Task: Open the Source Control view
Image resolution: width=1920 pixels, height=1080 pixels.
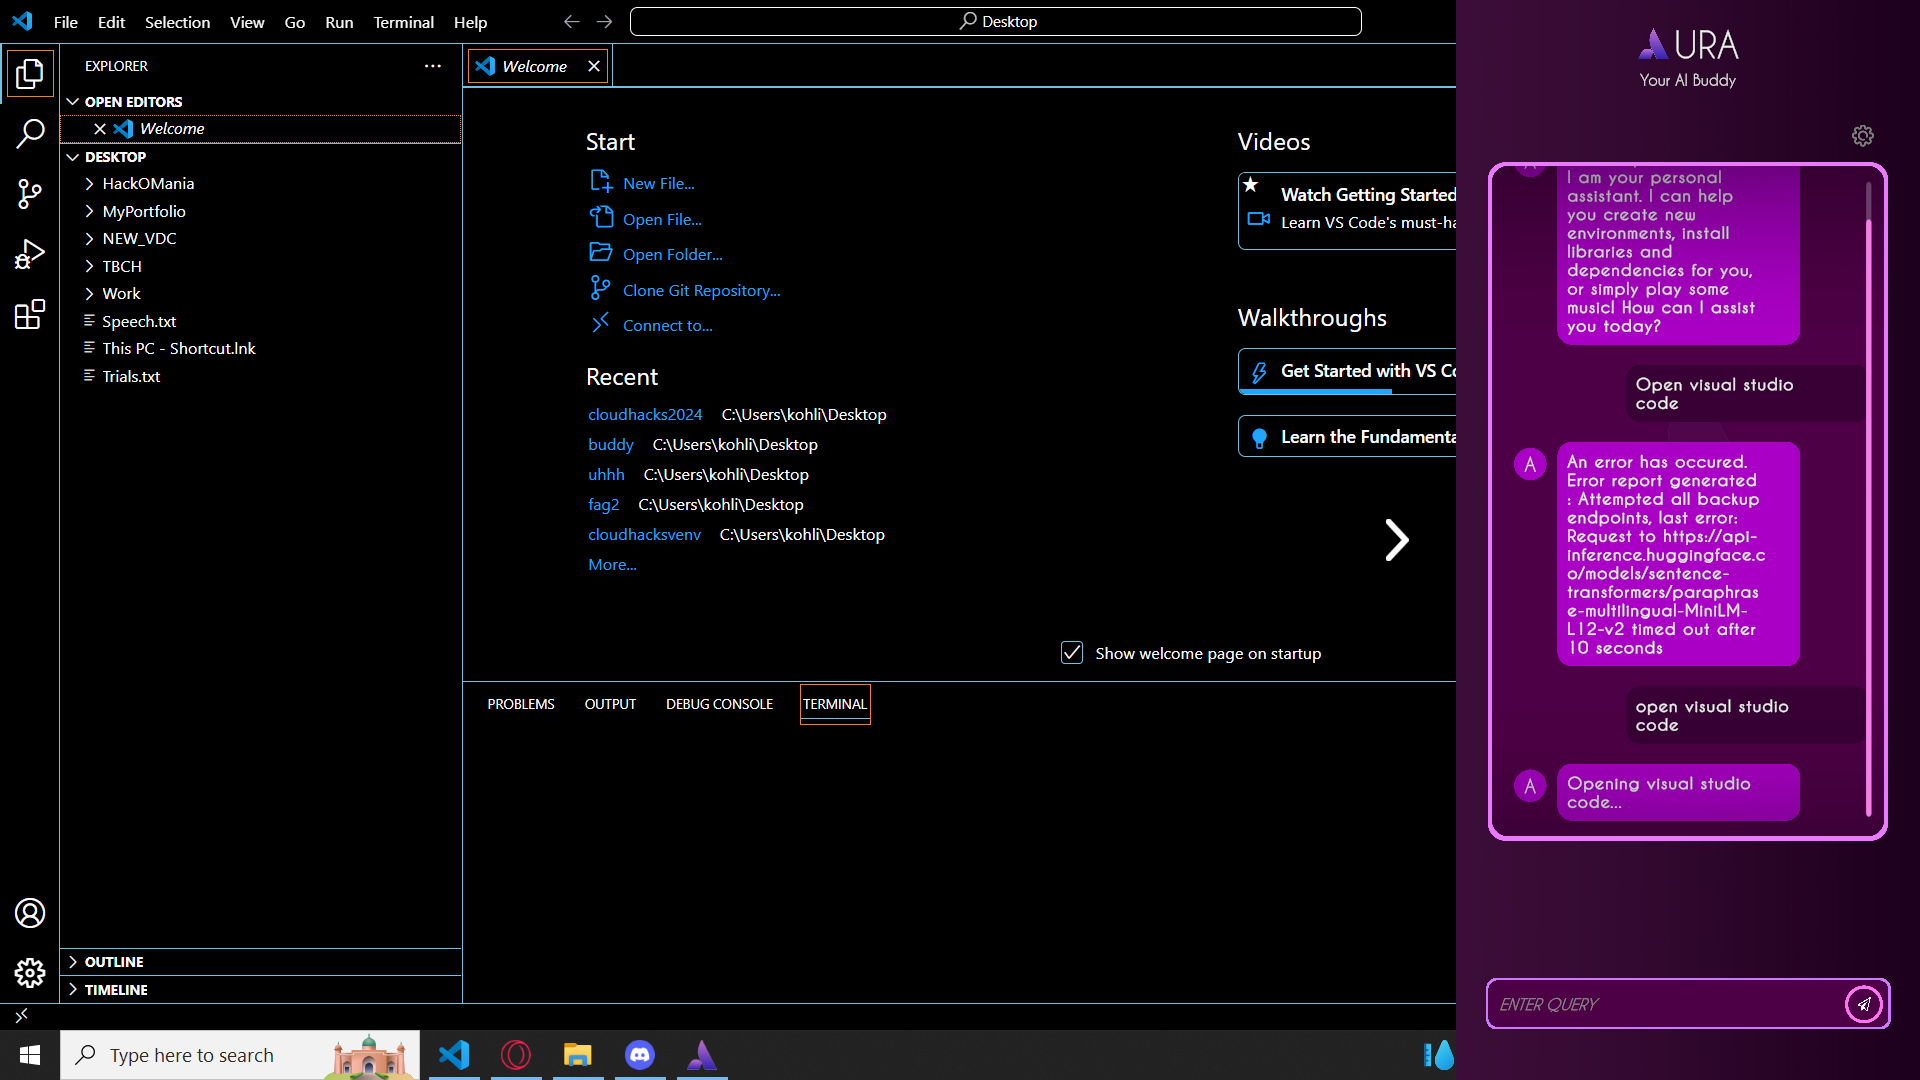Action: pyautogui.click(x=30, y=194)
